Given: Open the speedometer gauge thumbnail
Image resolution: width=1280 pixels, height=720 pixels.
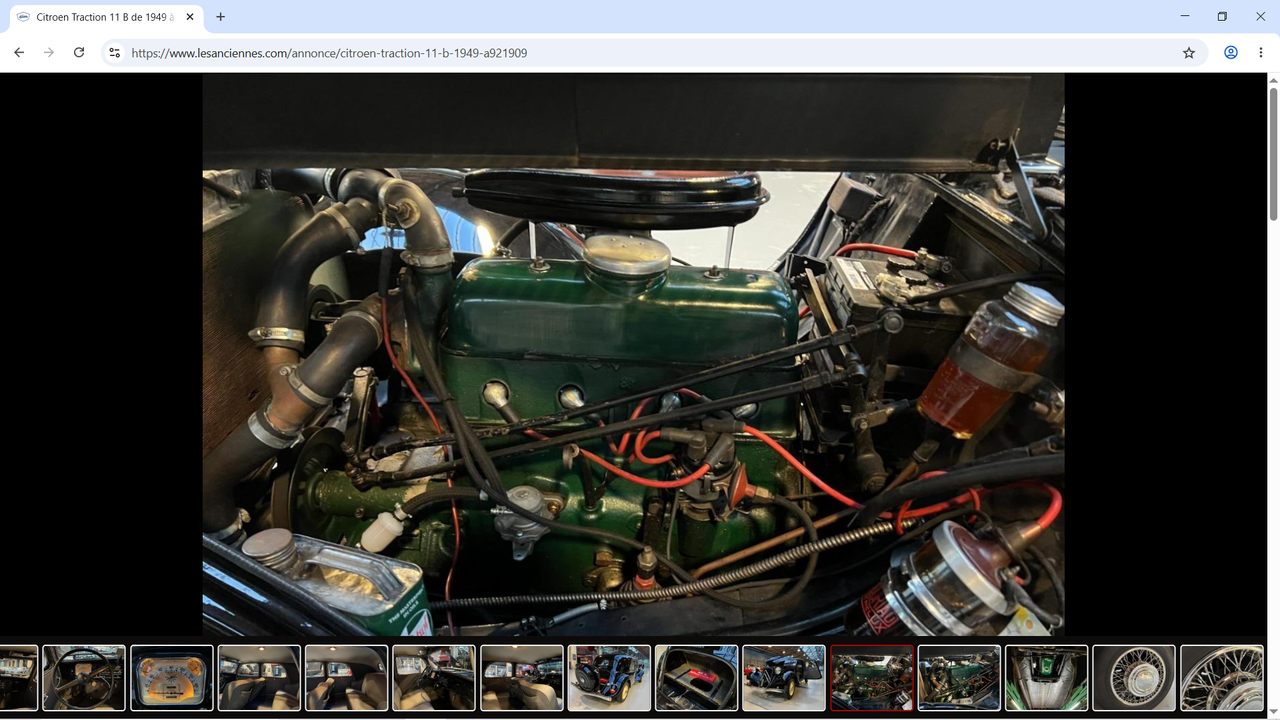Looking at the screenshot, I should (172, 678).
